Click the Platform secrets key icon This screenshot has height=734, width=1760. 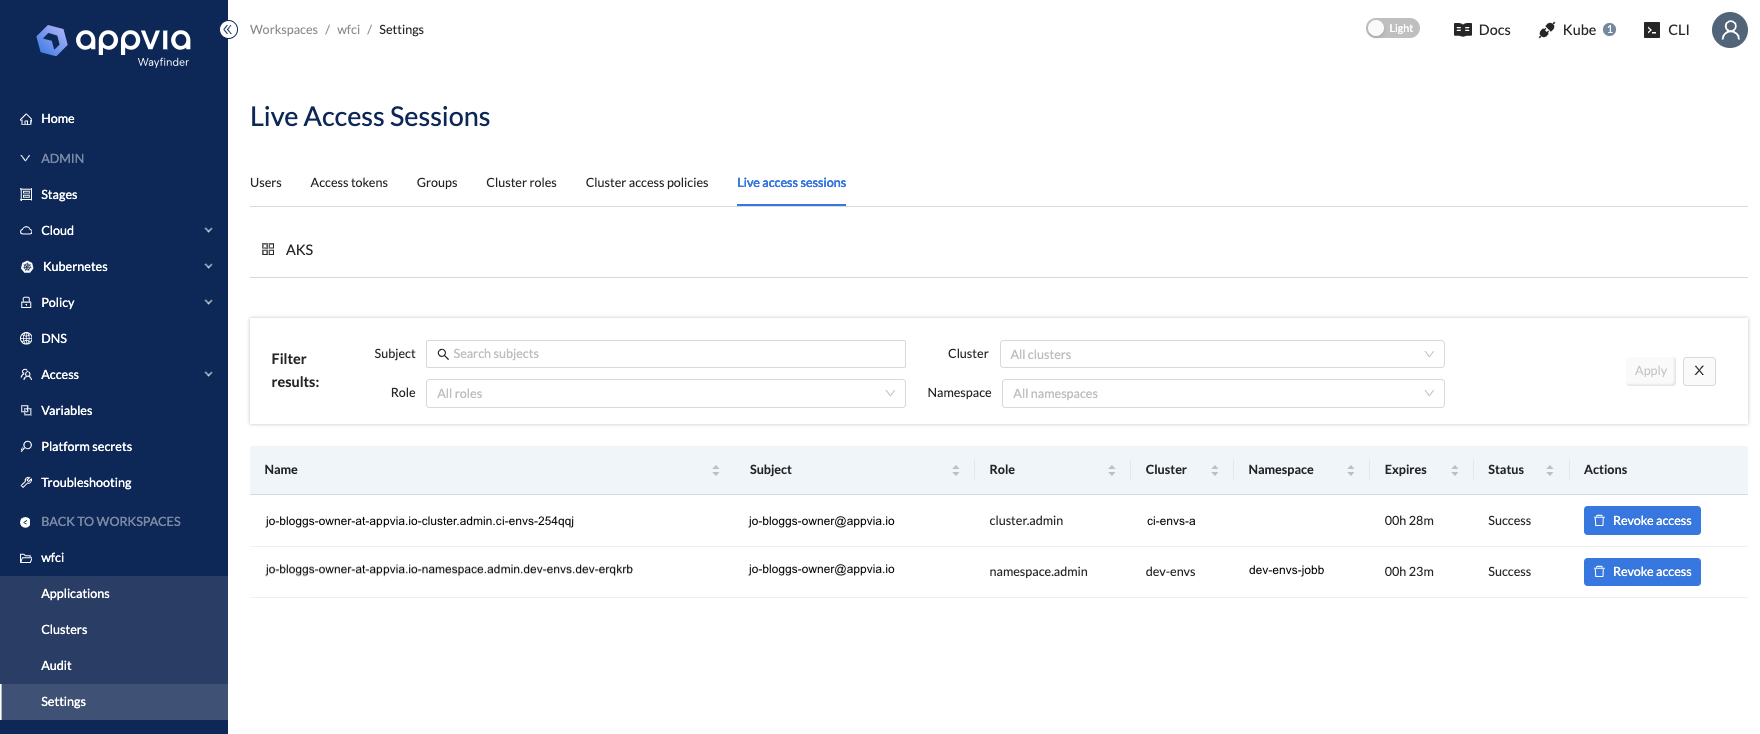(x=26, y=447)
